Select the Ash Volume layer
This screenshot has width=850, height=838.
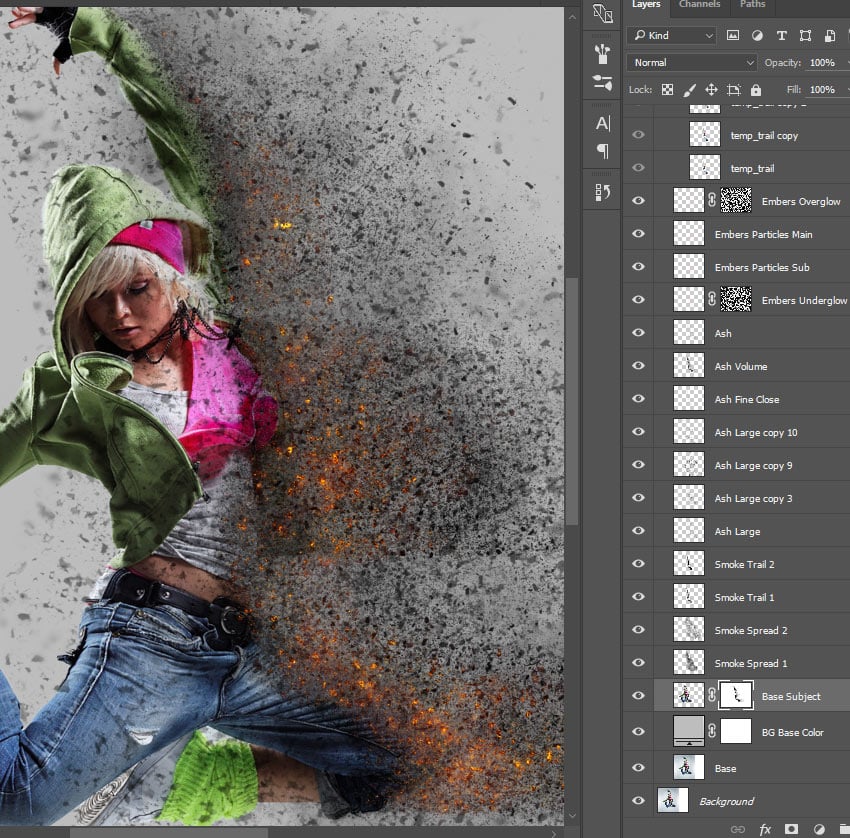pyautogui.click(x=741, y=366)
